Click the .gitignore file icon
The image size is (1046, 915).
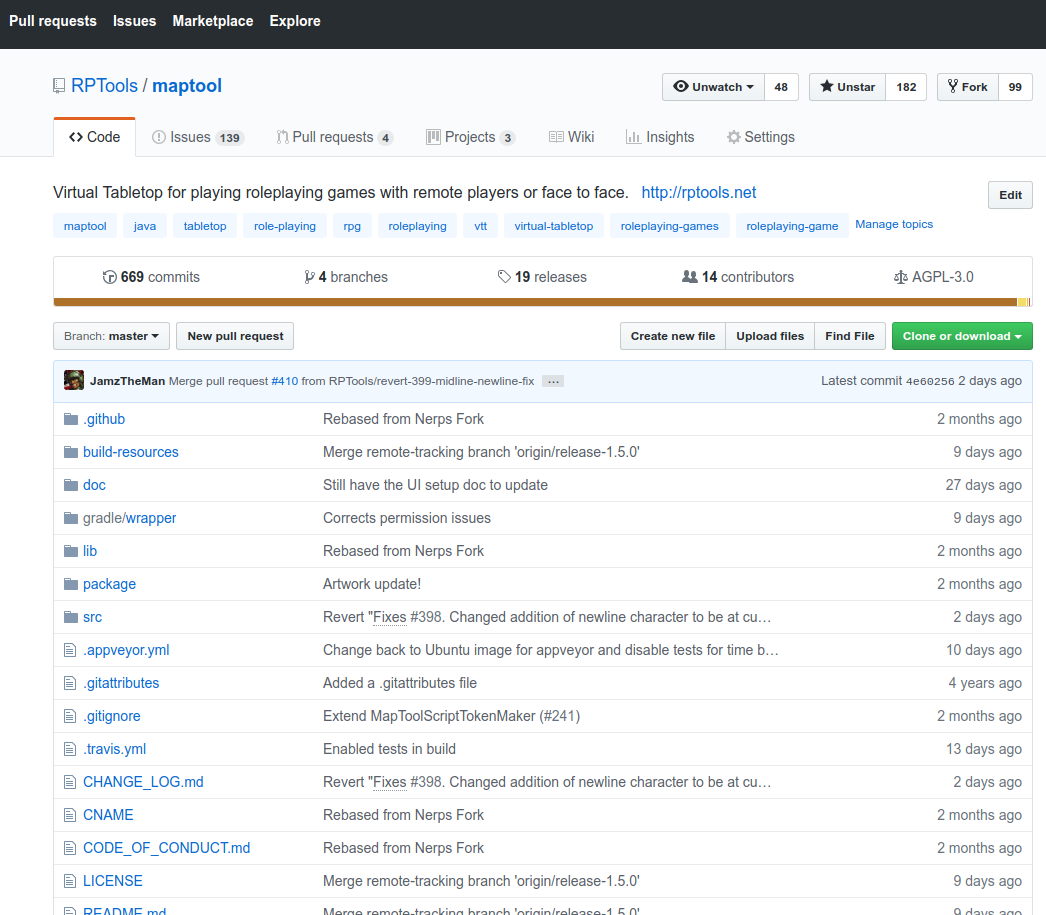click(x=70, y=716)
